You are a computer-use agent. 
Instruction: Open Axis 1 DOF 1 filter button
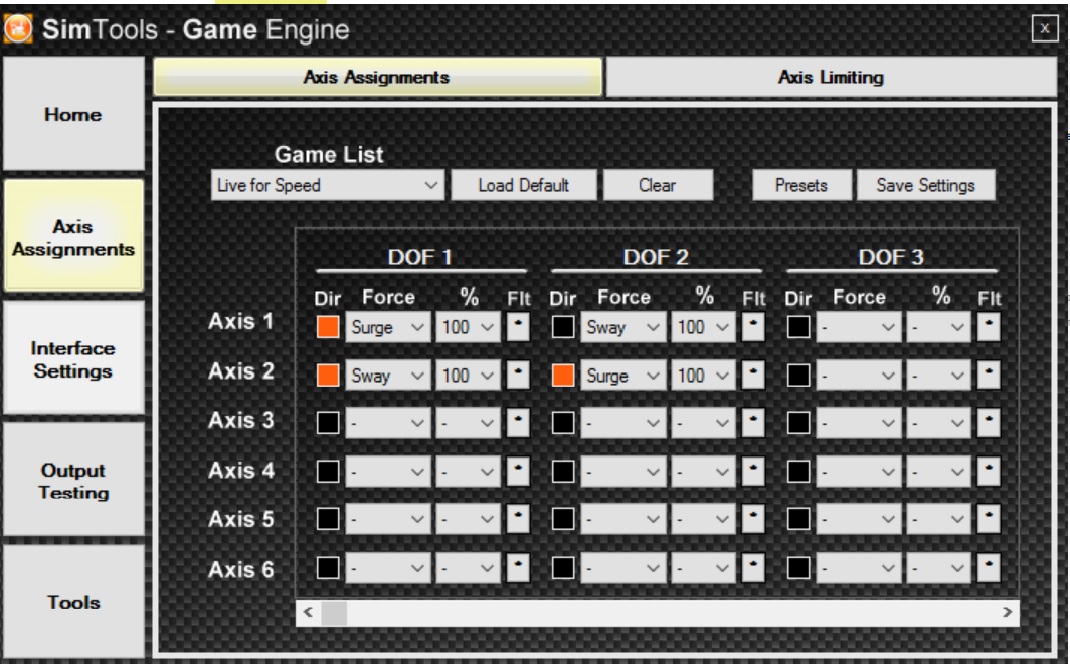(x=518, y=327)
